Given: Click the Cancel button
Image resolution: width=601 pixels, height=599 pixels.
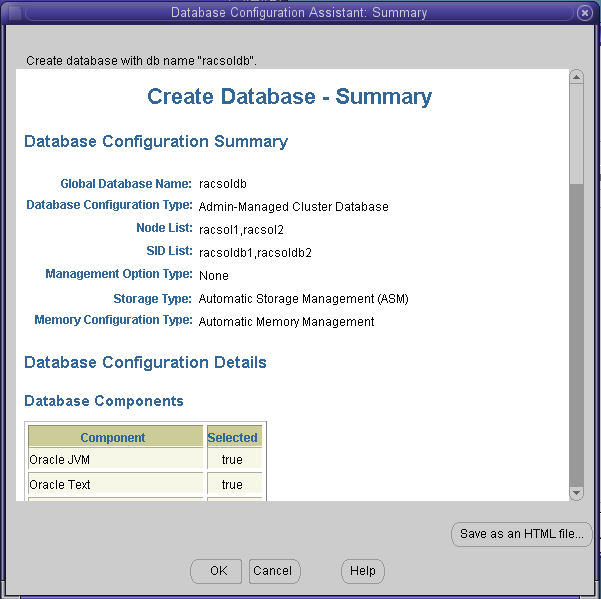Looking at the screenshot, I should [x=274, y=571].
